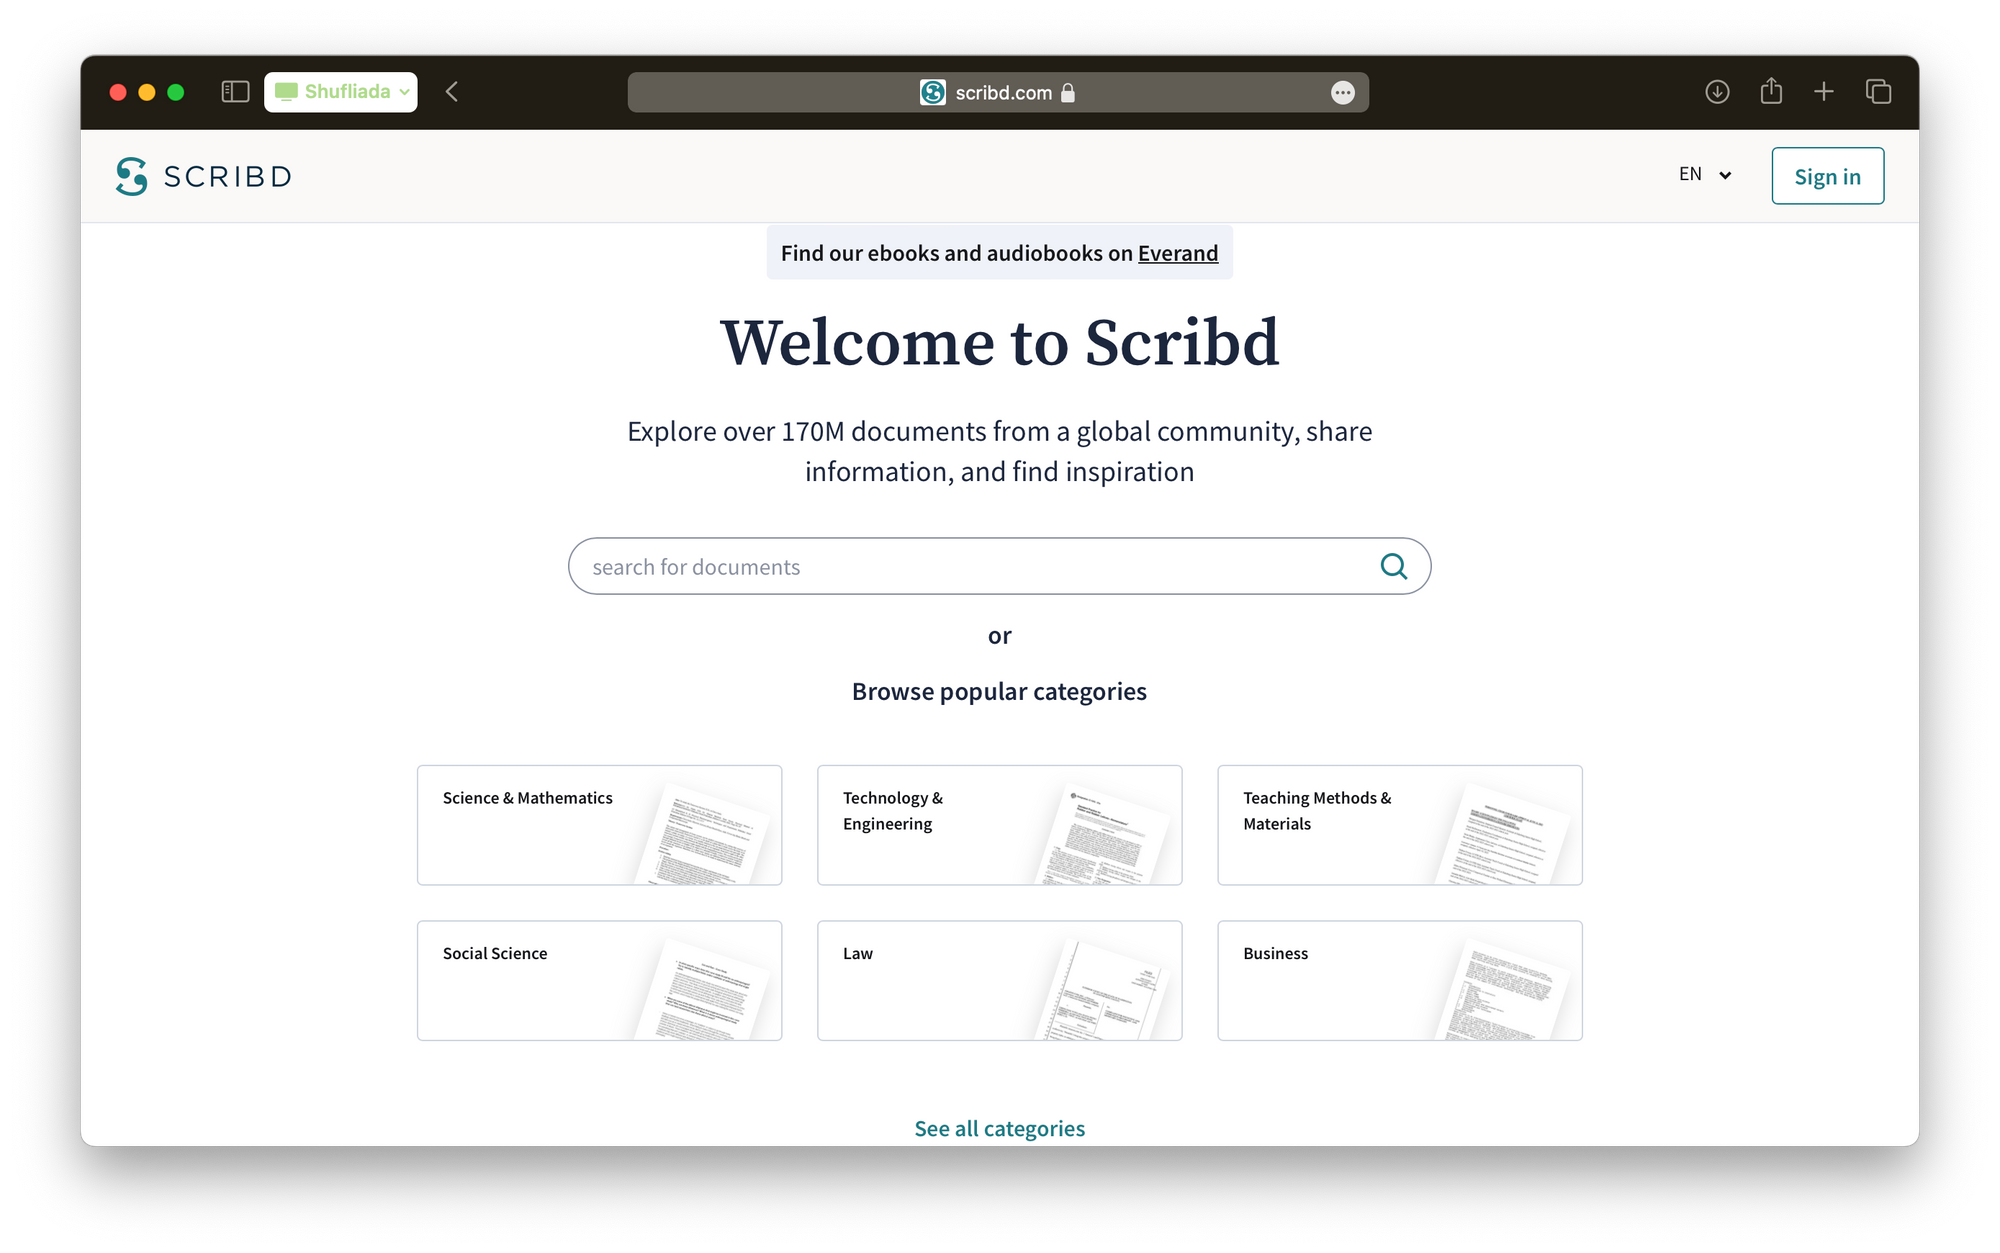Viewport: 2000px width, 1253px height.
Task: Open the Law category card
Action: (x=999, y=980)
